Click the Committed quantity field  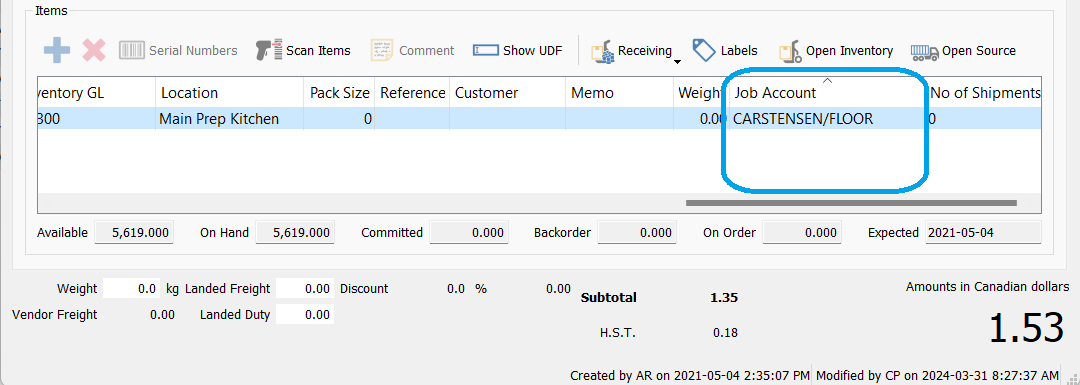(x=469, y=233)
